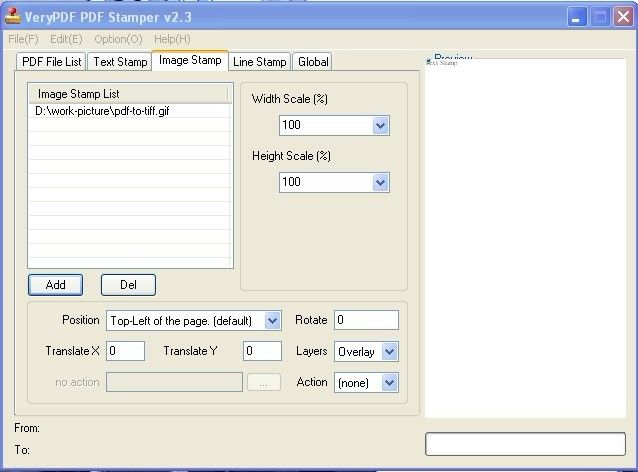
Task: Expand the Height Scale dropdown arrow
Action: click(380, 182)
